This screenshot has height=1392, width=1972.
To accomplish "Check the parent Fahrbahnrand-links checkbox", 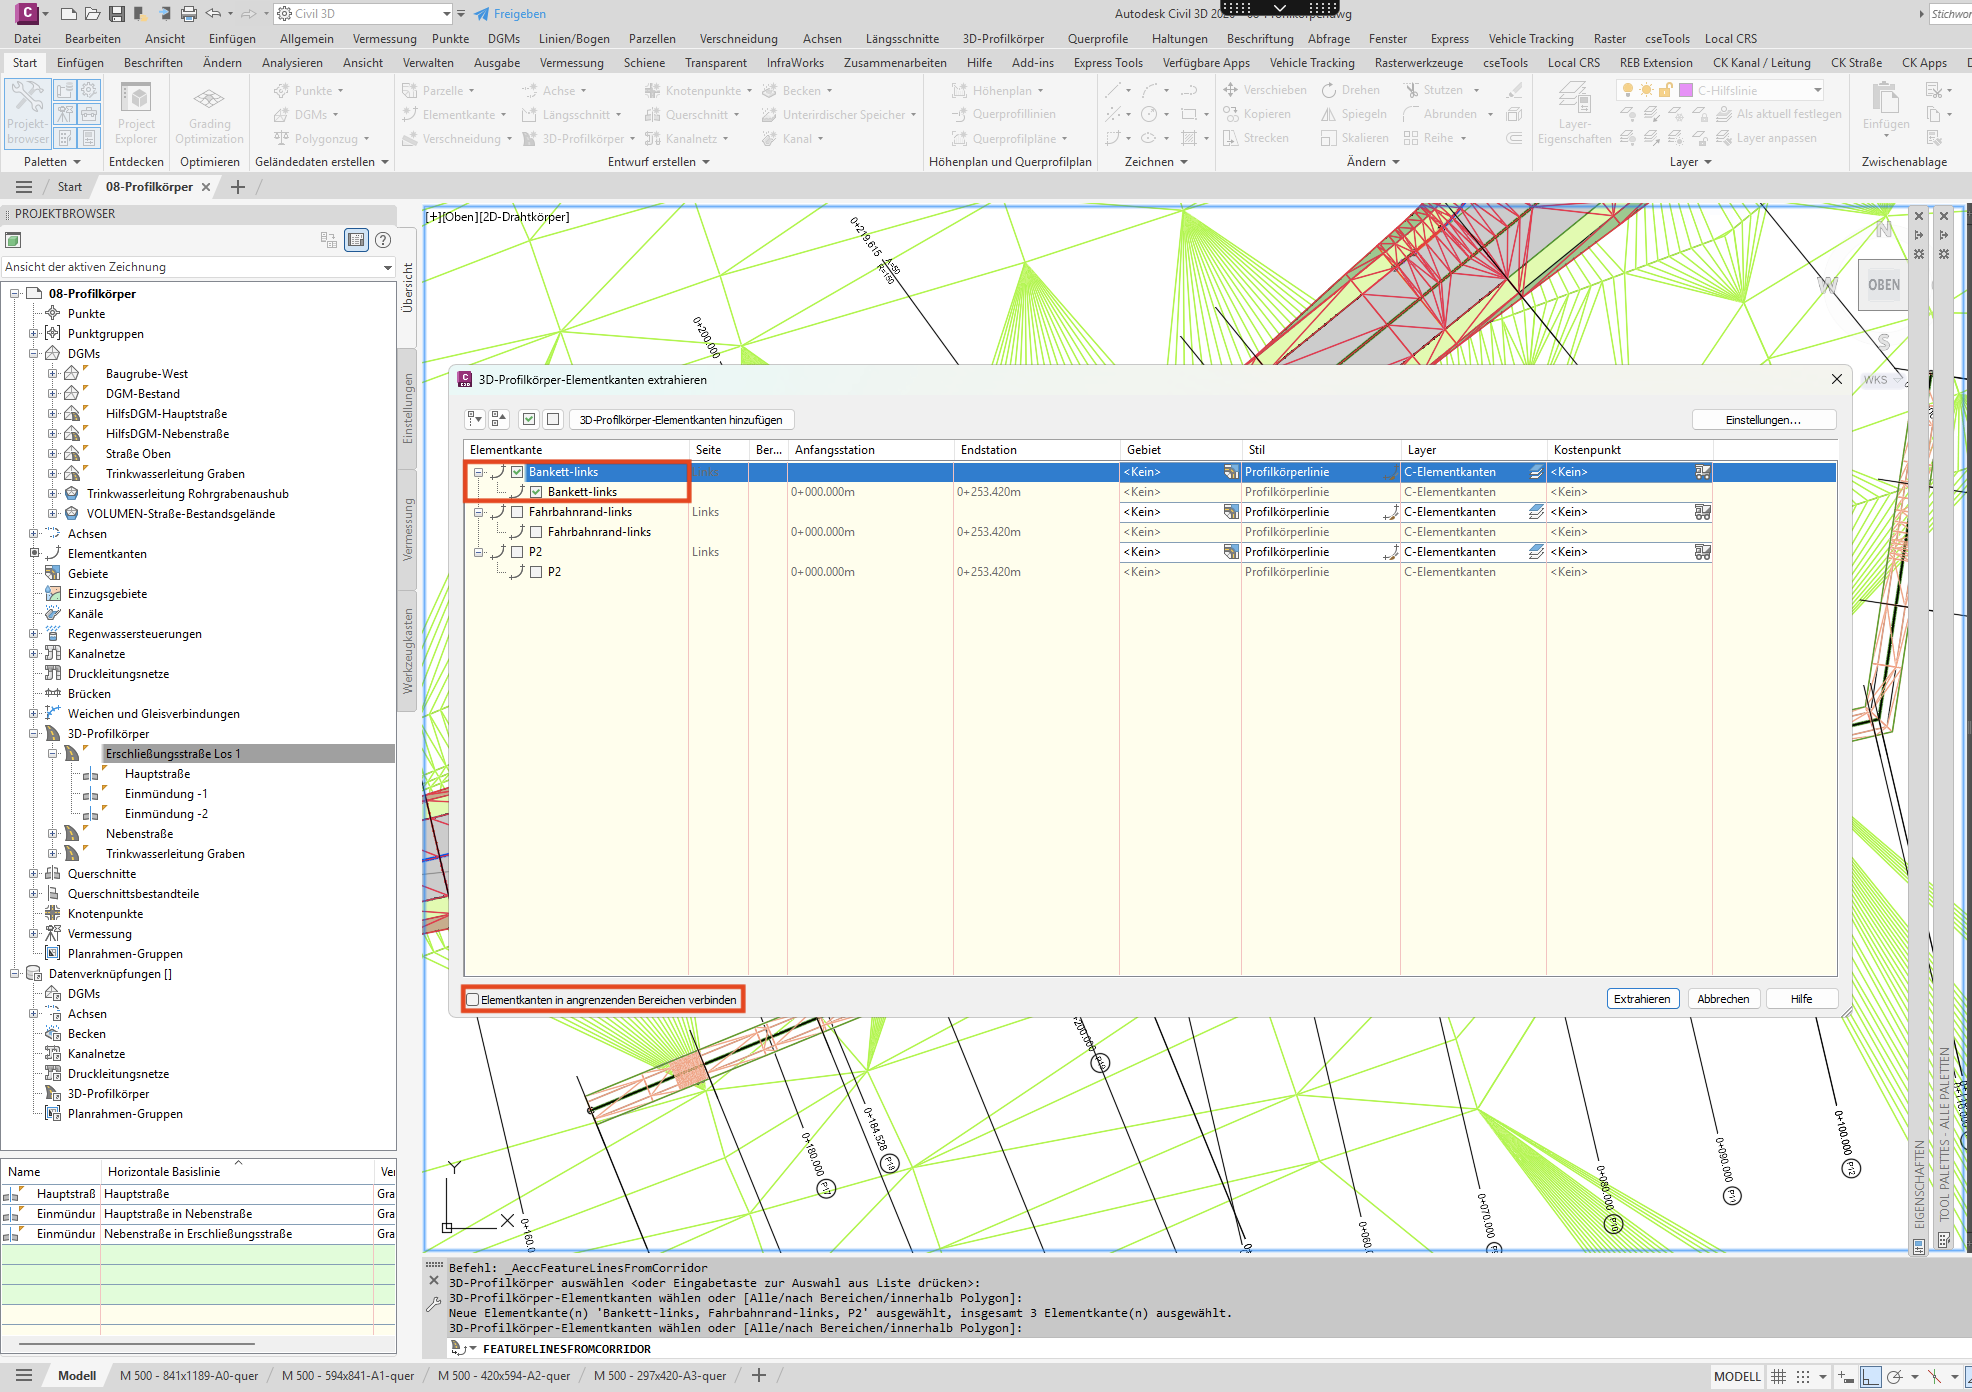I will [x=517, y=512].
